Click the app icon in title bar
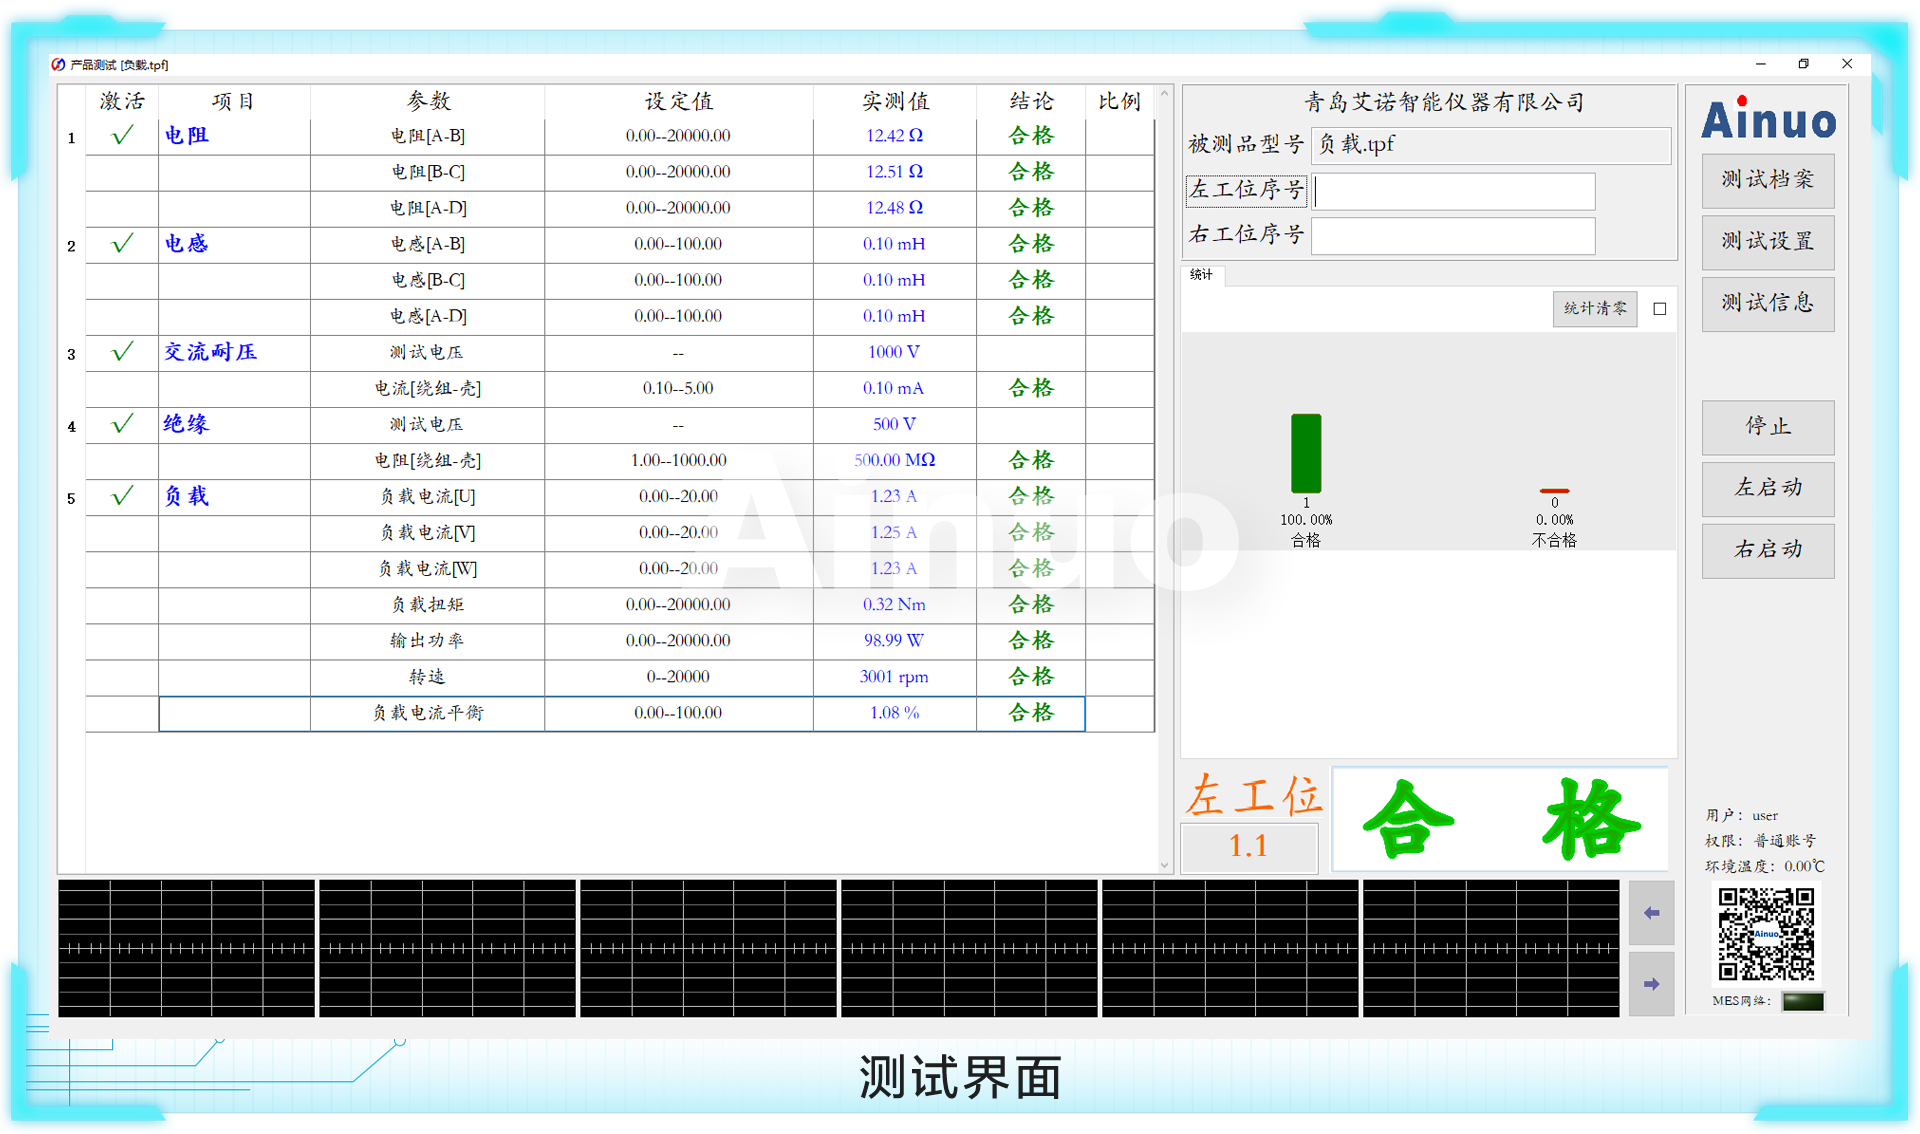Screen dimensions: 1920x1134 [x=58, y=64]
